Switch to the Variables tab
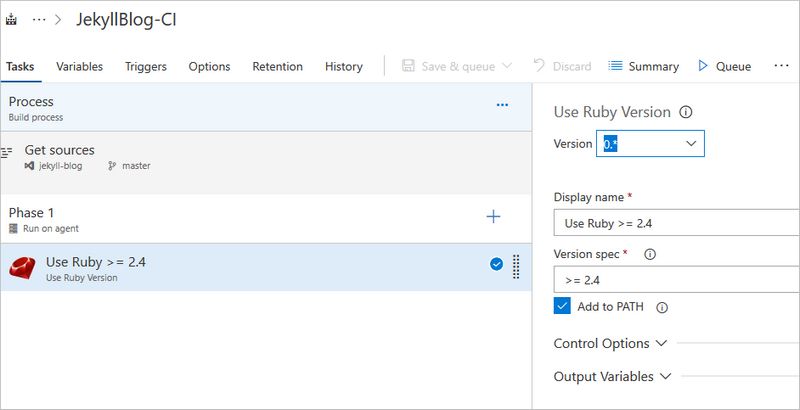 pos(79,67)
